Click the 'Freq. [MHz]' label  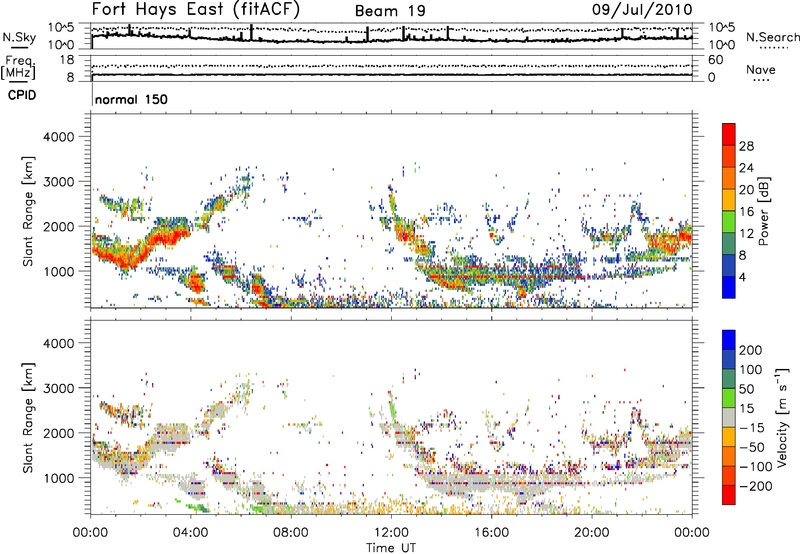(19, 68)
